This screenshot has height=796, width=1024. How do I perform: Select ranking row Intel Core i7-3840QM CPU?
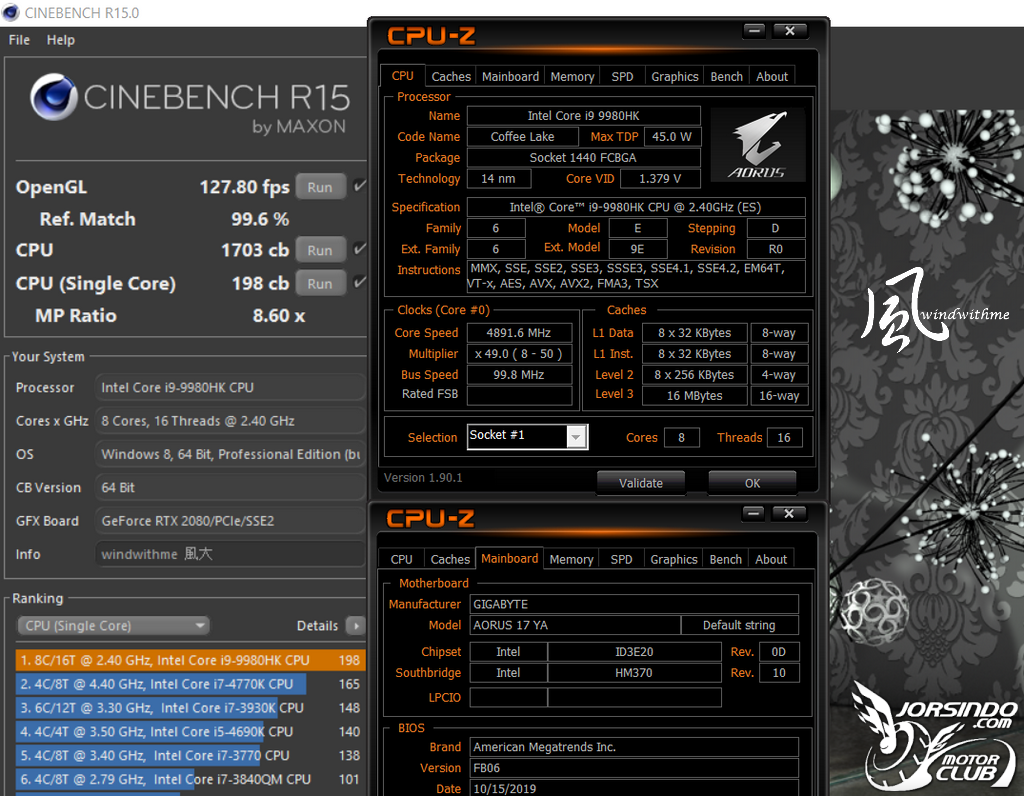(190, 779)
